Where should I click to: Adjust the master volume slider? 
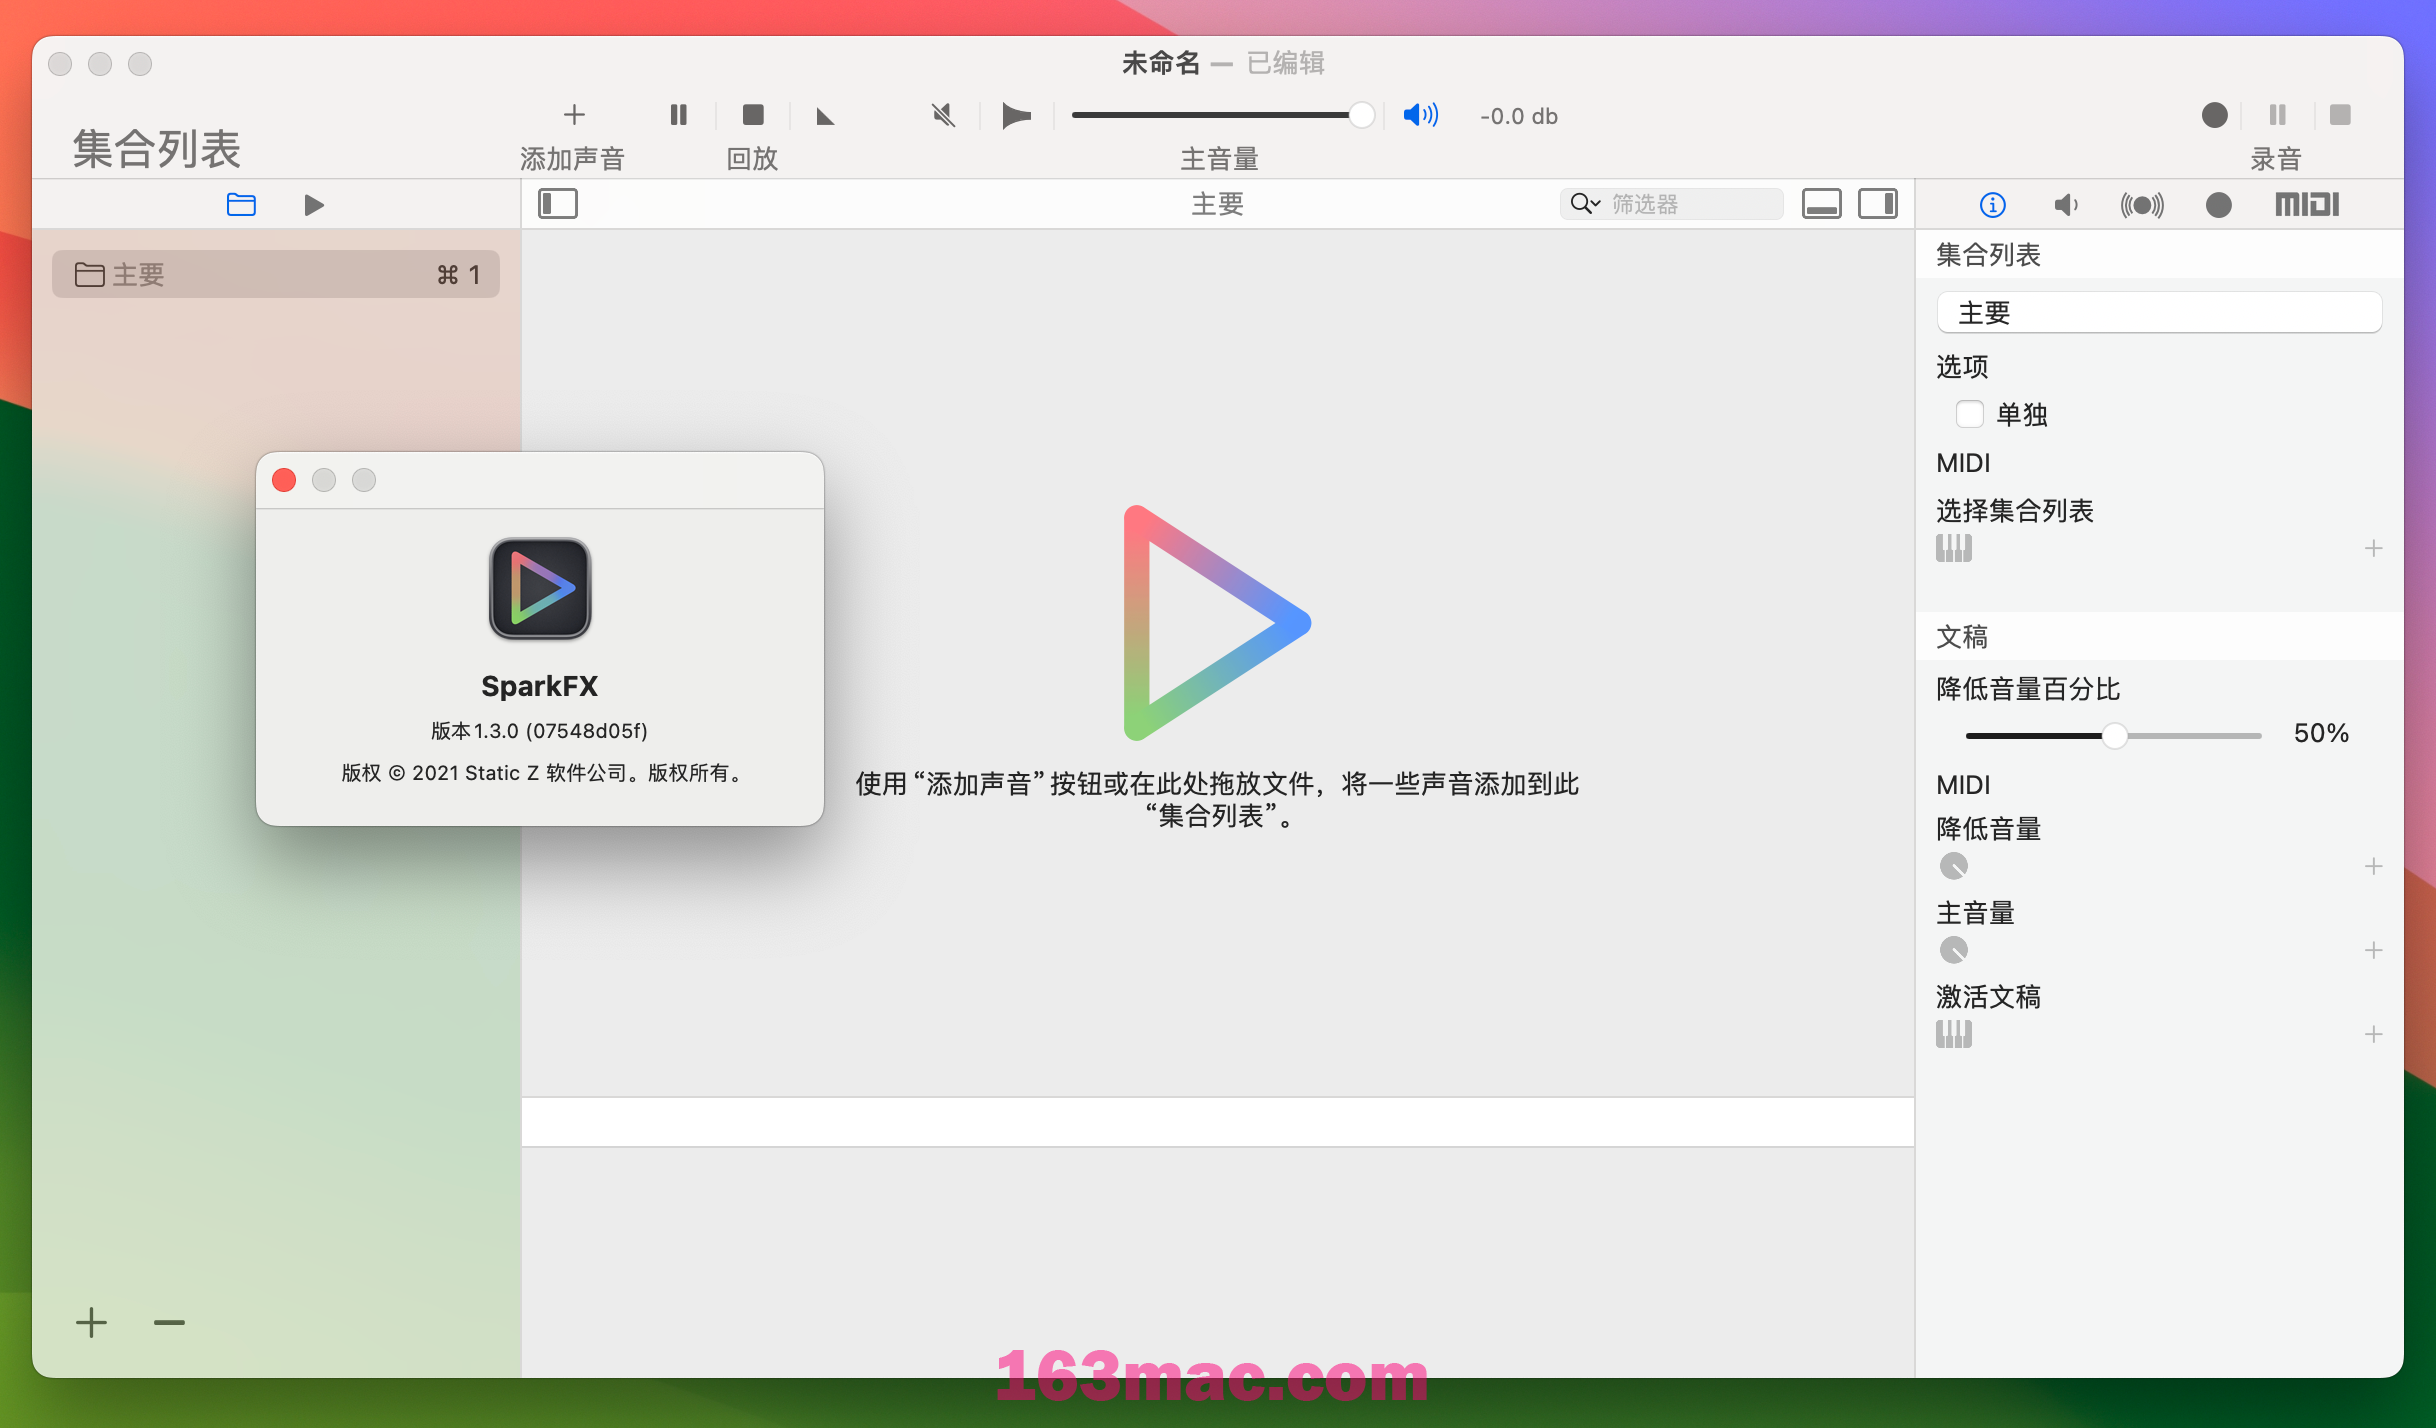[x=1222, y=115]
